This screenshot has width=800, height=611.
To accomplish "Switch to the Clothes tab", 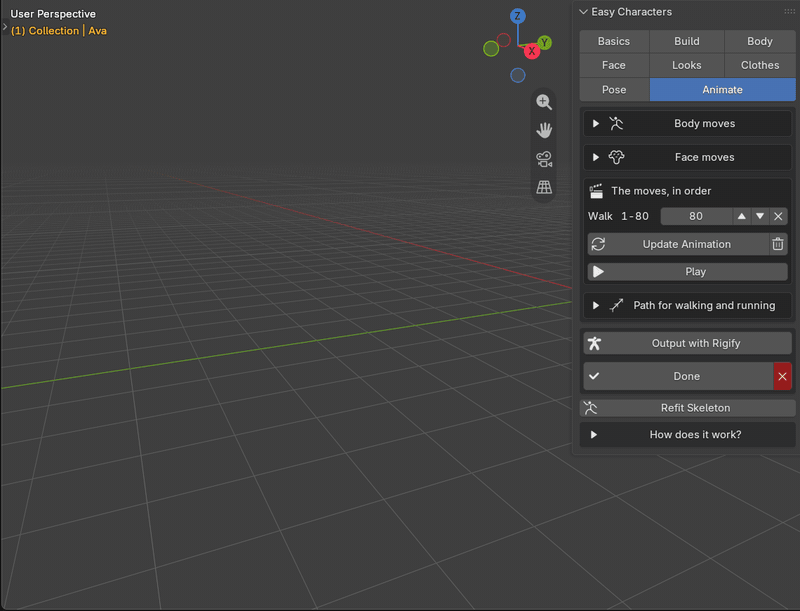I will pyautogui.click(x=760, y=65).
